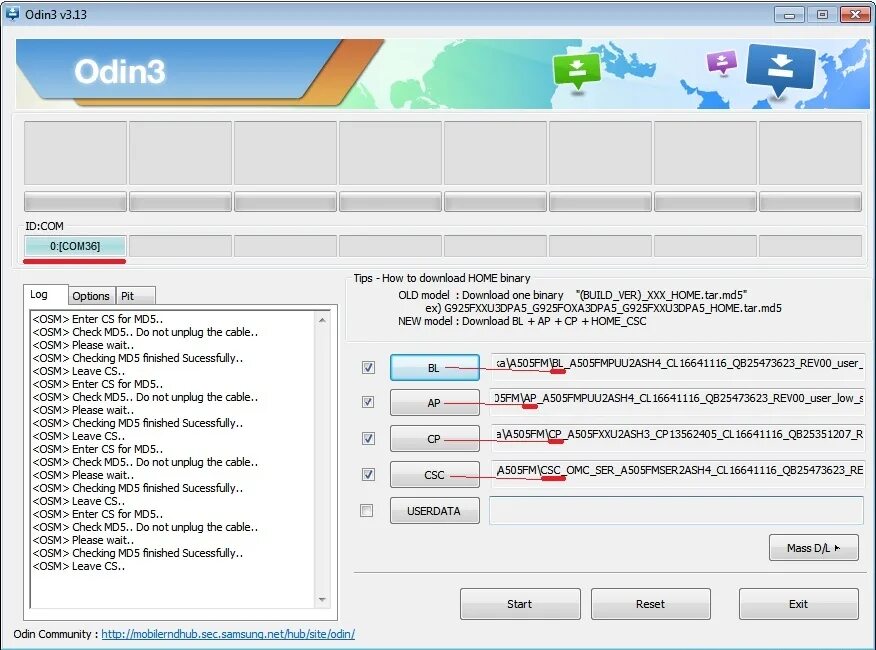Switch to the Log tab
This screenshot has width=876, height=650.
45,295
